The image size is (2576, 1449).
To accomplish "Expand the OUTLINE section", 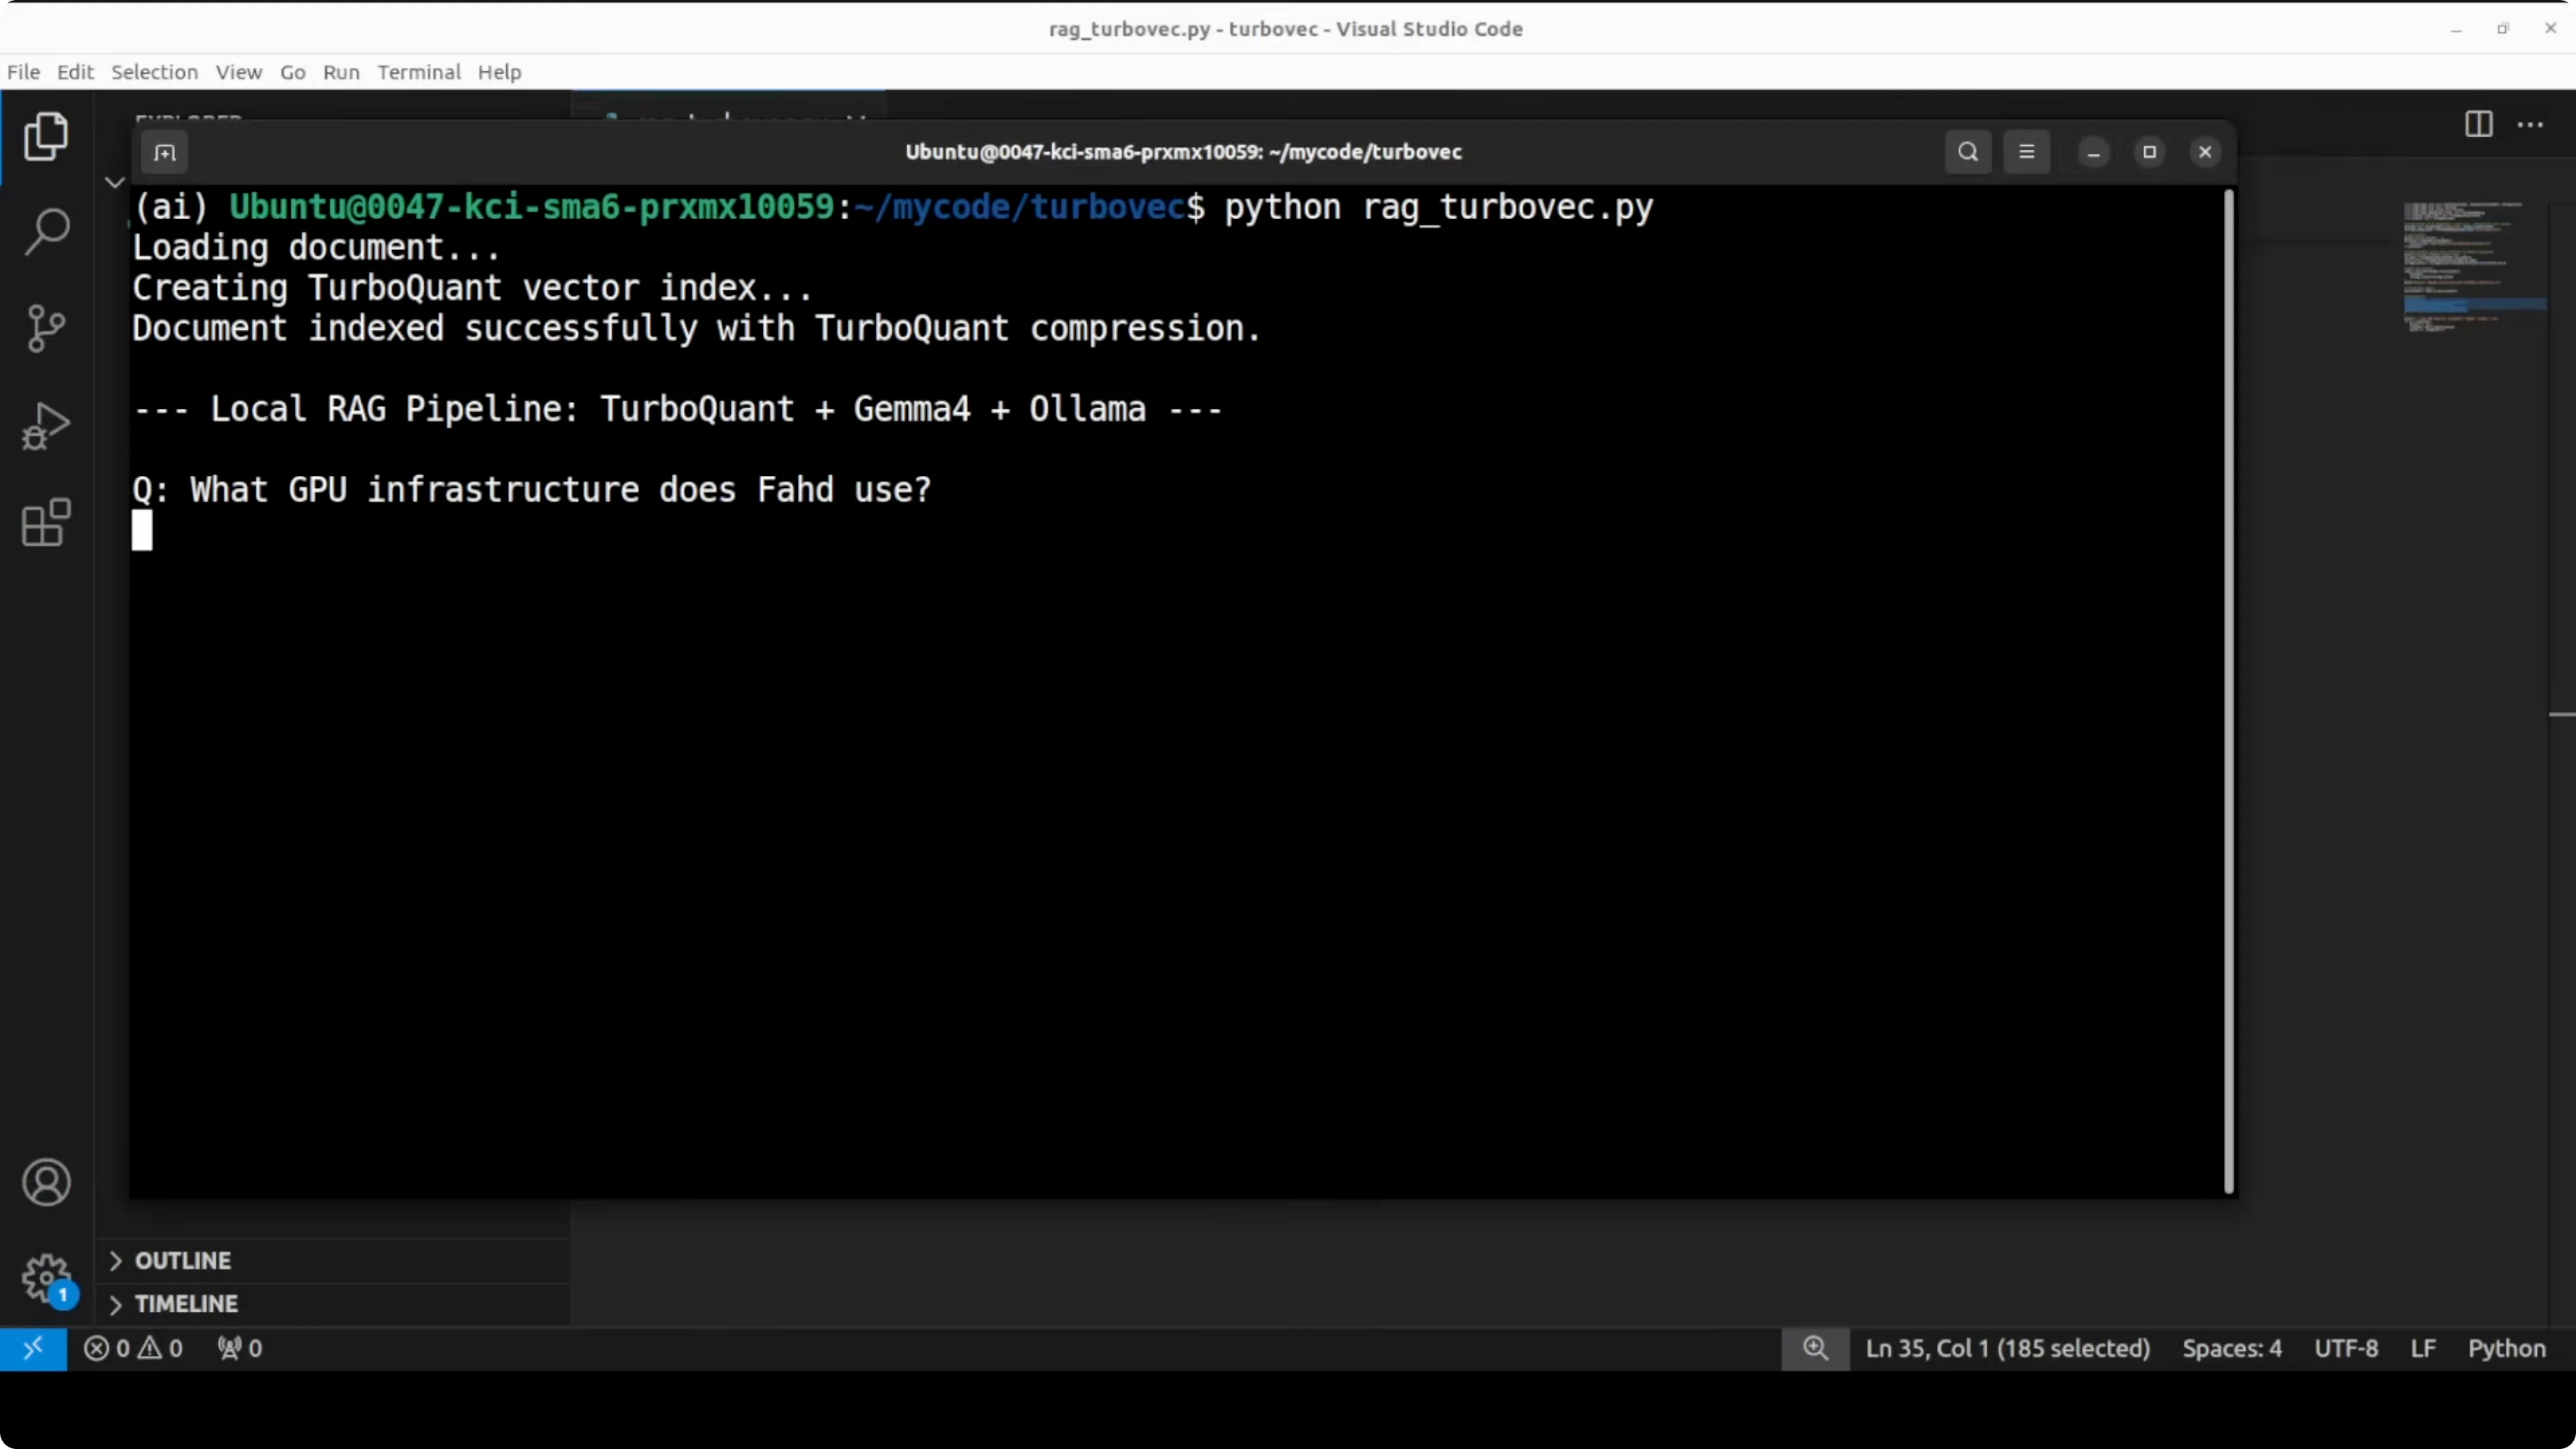I will click(183, 1260).
